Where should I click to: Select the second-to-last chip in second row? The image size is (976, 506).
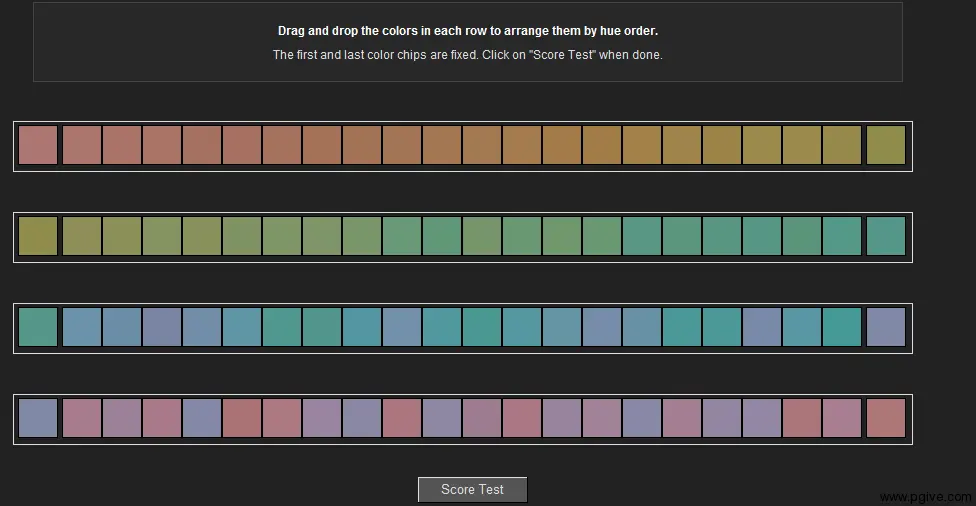point(842,236)
